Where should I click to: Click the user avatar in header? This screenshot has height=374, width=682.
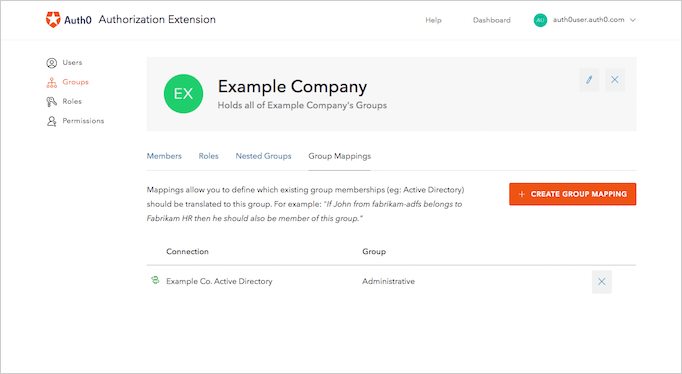pos(540,20)
